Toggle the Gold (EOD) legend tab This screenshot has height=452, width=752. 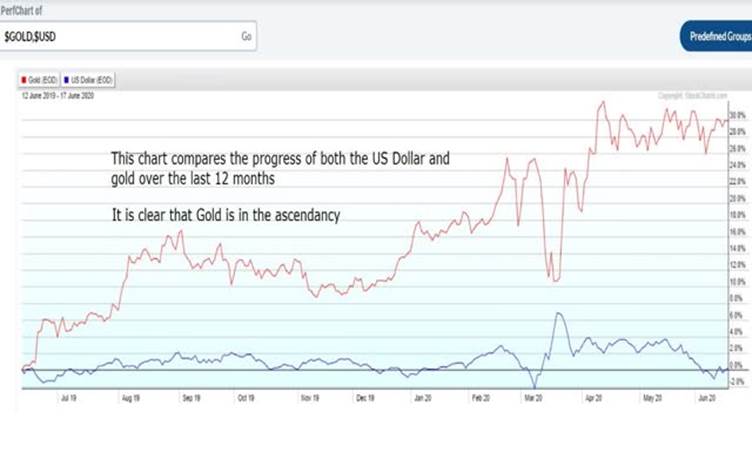[38, 76]
